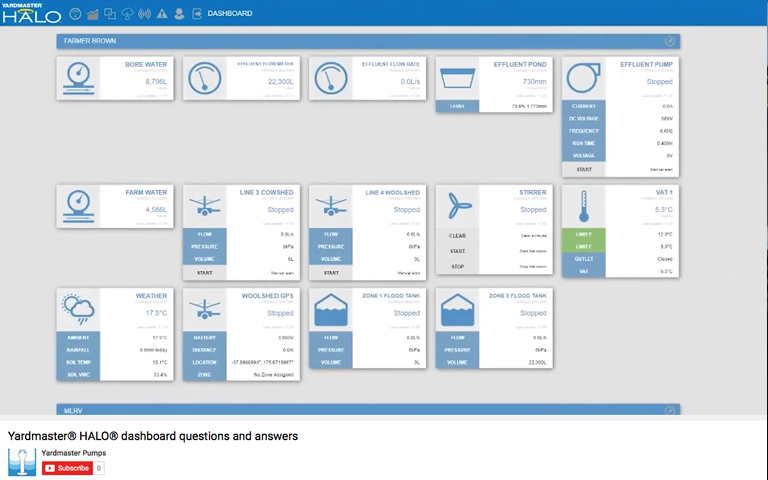Click the wireless signal icon in header
The image size is (768, 480).
pyautogui.click(x=144, y=14)
